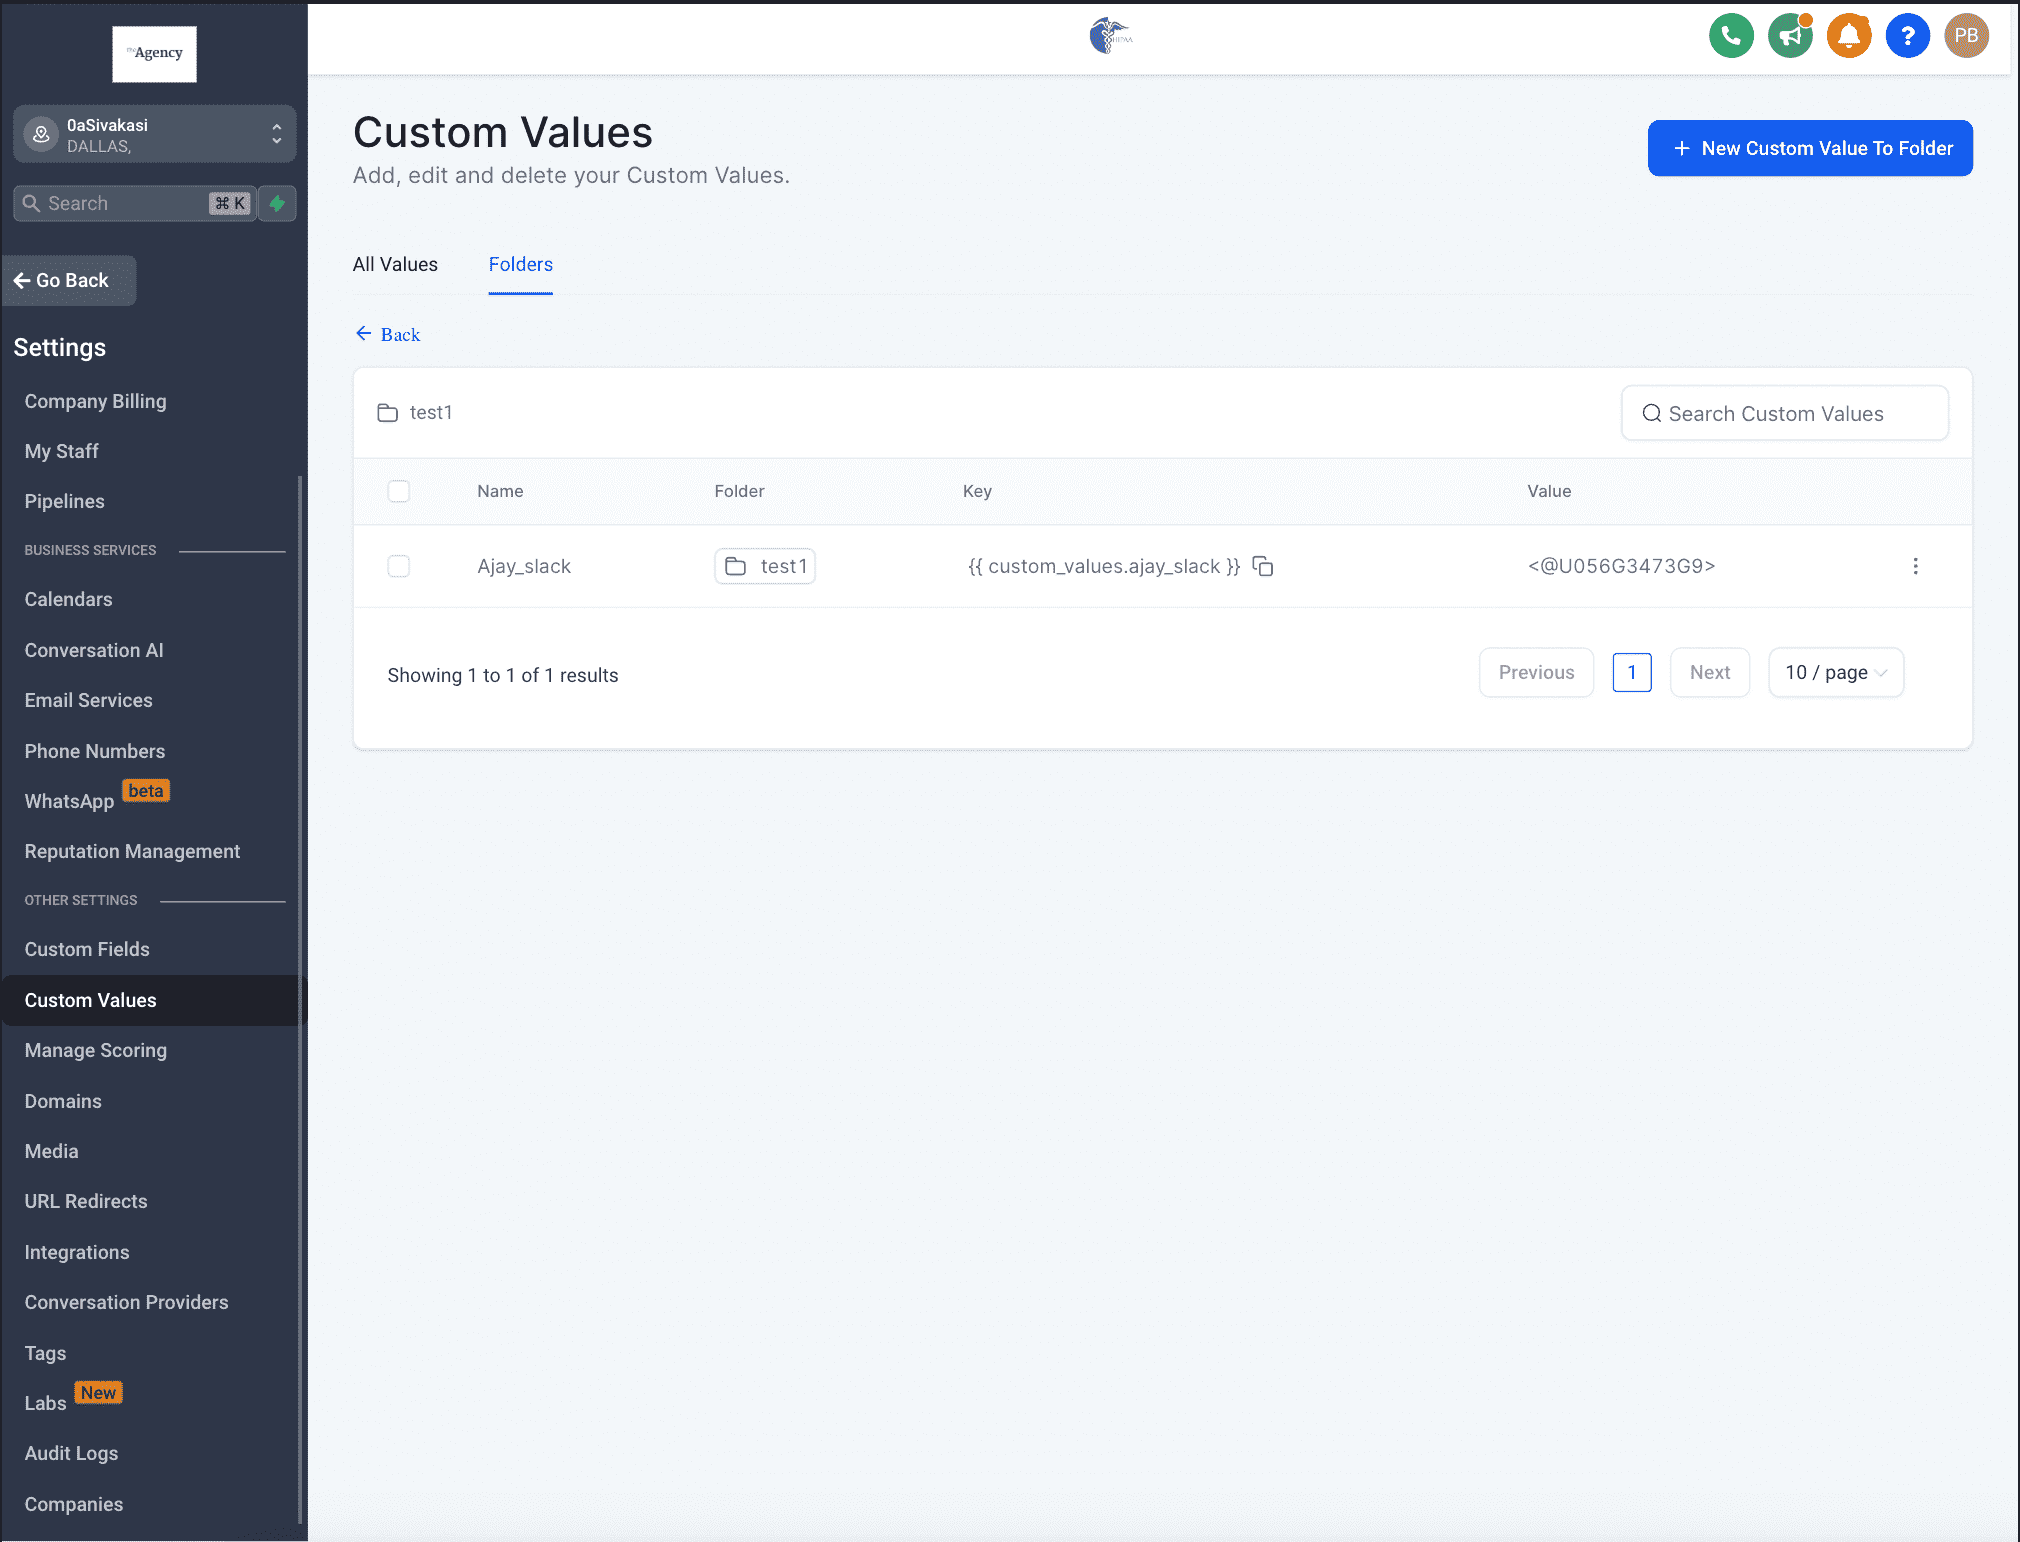This screenshot has height=1542, width=2020.
Task: Click the Agency logo in sidebar
Action: 154,54
